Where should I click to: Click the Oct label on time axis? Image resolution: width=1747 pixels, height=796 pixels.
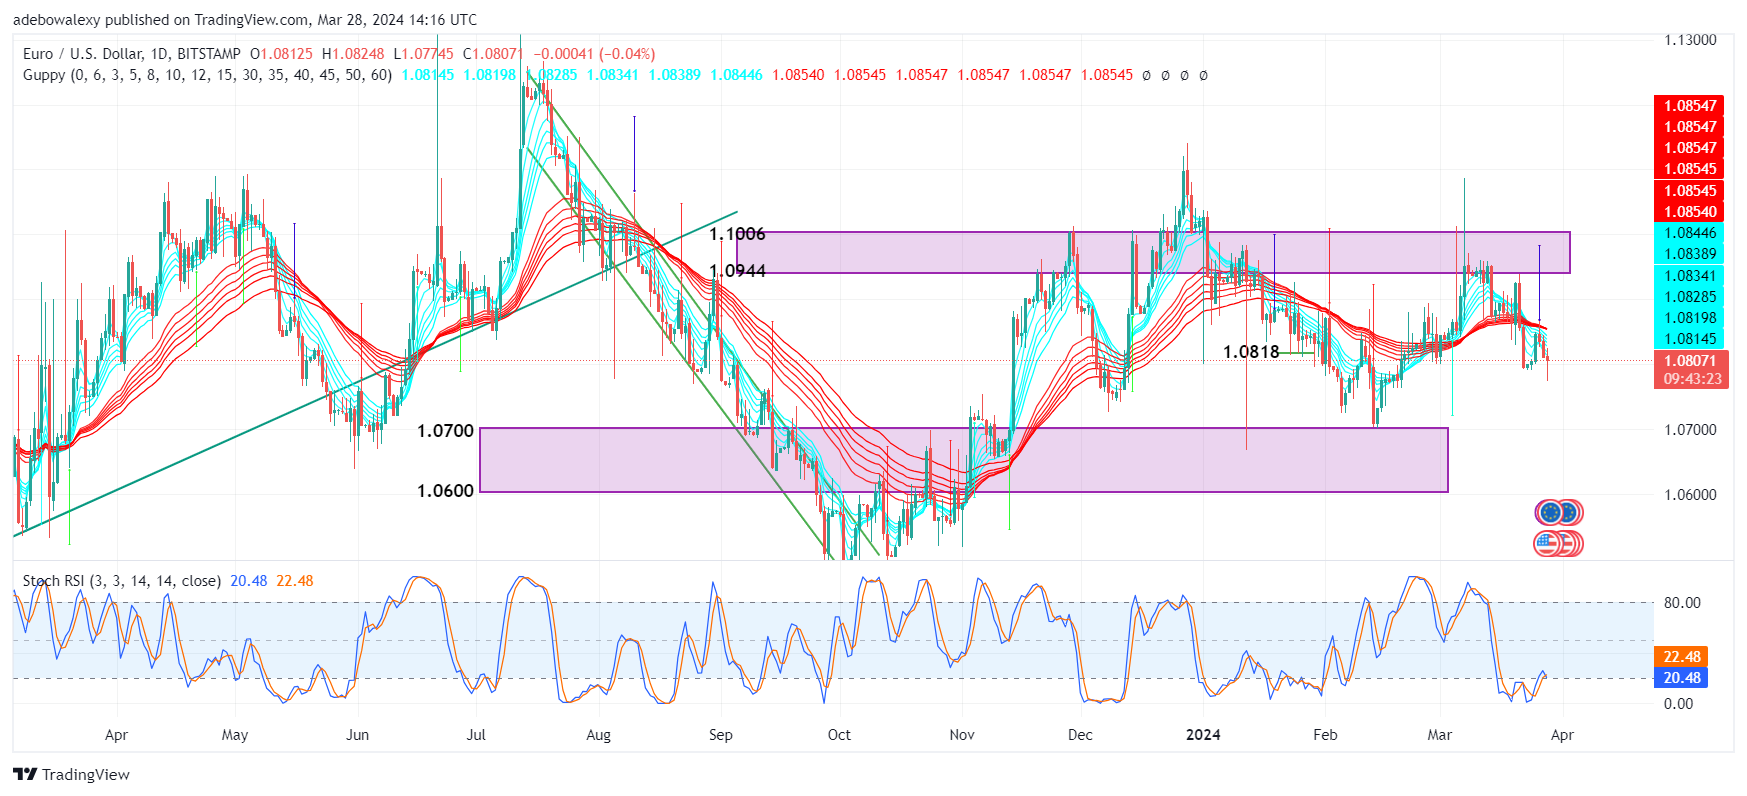point(839,735)
